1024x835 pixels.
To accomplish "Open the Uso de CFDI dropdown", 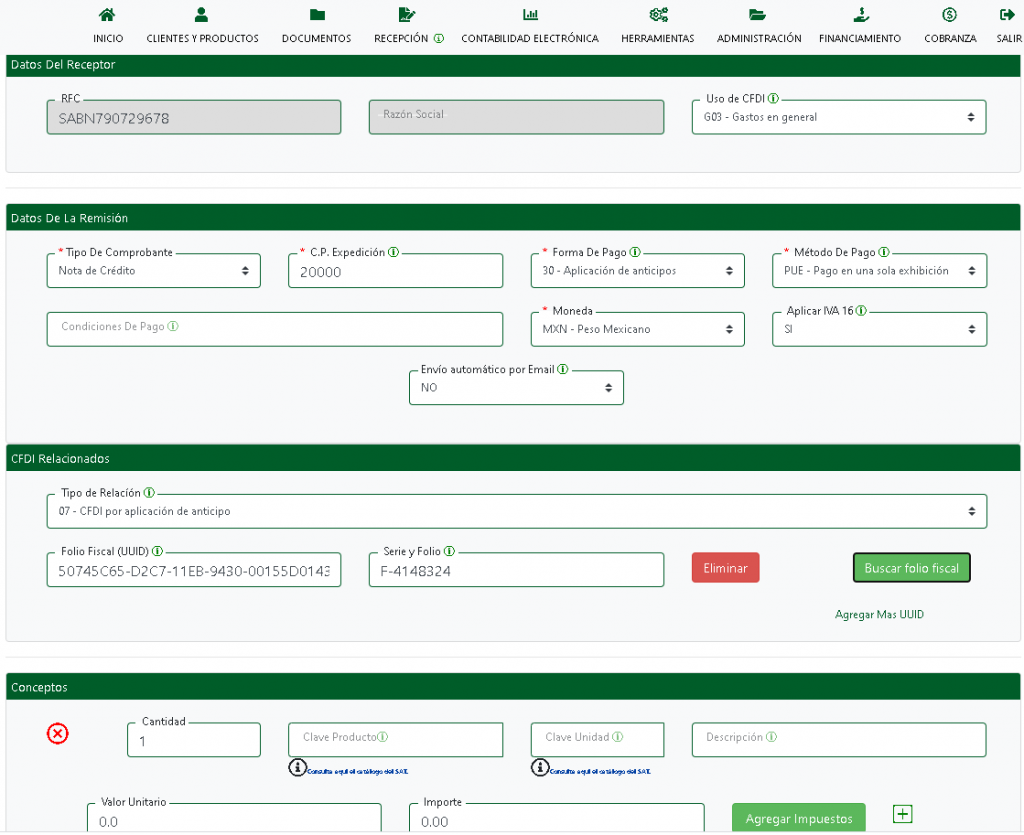I will click(838, 117).
